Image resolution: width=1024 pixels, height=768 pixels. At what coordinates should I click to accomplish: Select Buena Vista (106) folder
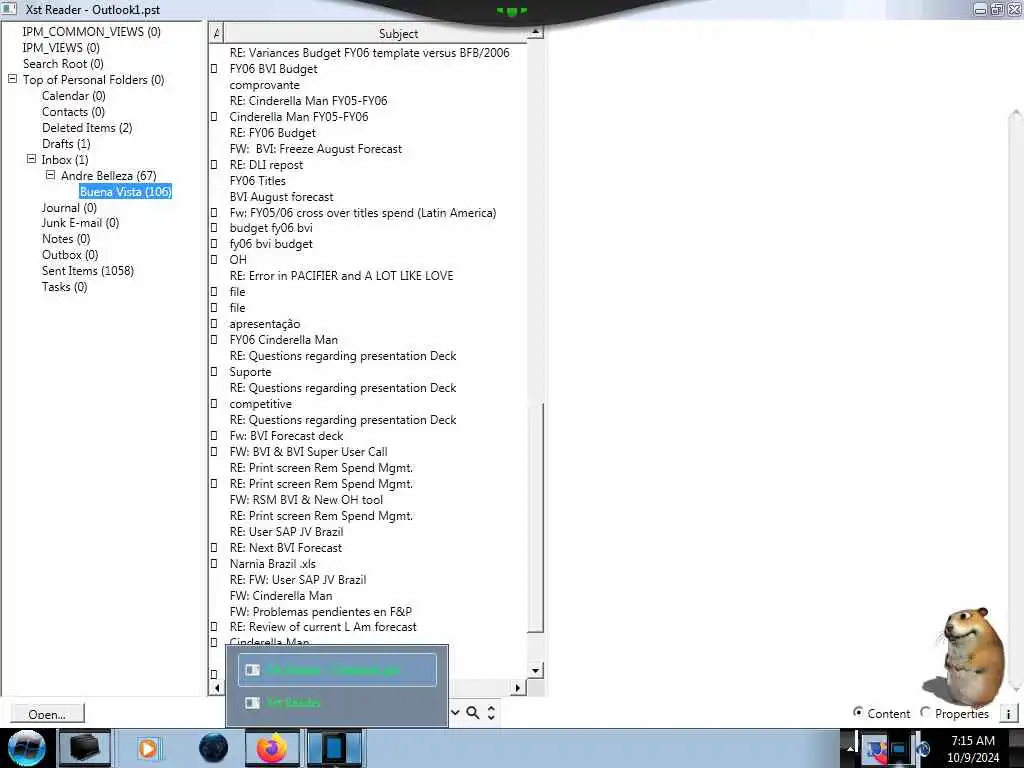[x=125, y=191]
